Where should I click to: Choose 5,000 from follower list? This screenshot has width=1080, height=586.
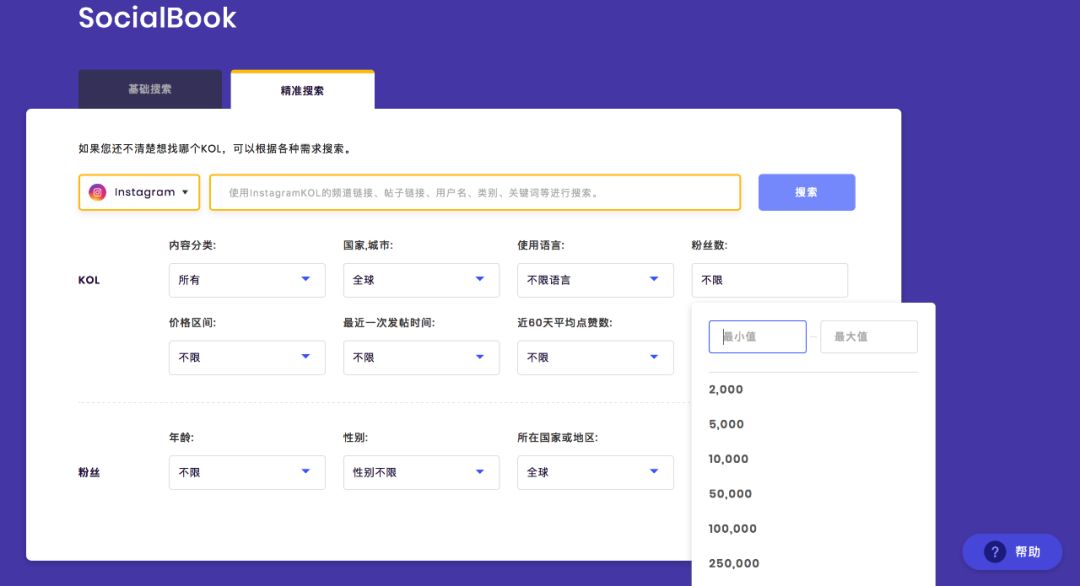pos(726,424)
